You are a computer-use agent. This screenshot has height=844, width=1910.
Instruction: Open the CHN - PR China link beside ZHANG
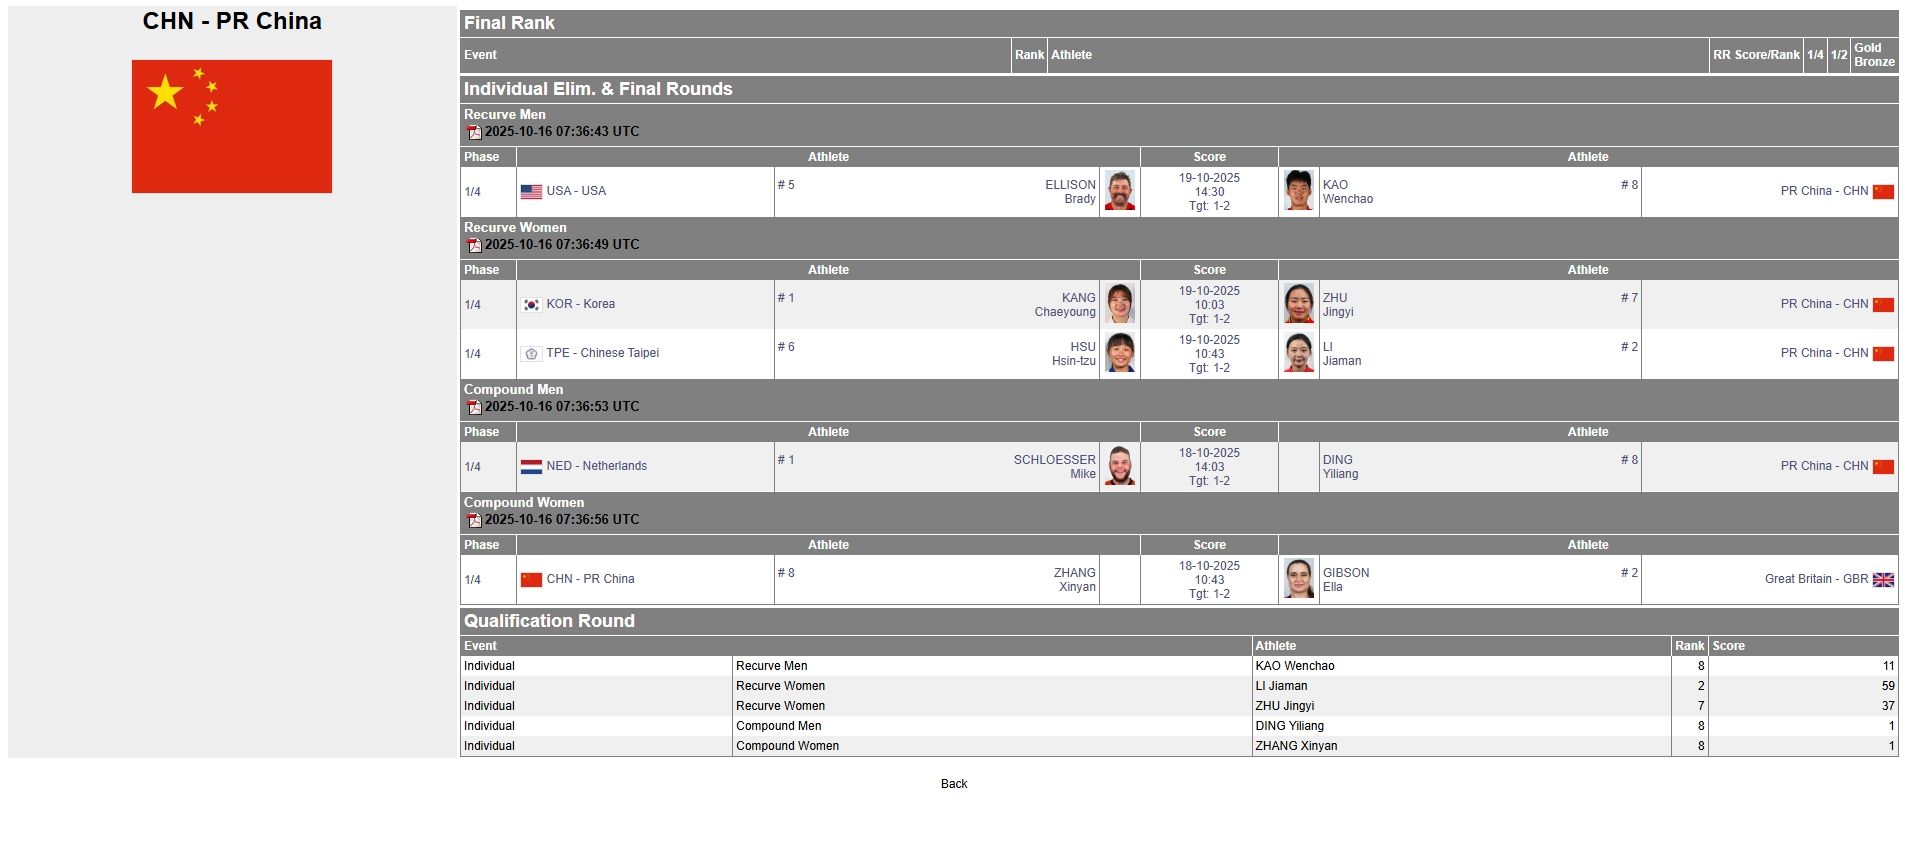pyautogui.click(x=590, y=579)
